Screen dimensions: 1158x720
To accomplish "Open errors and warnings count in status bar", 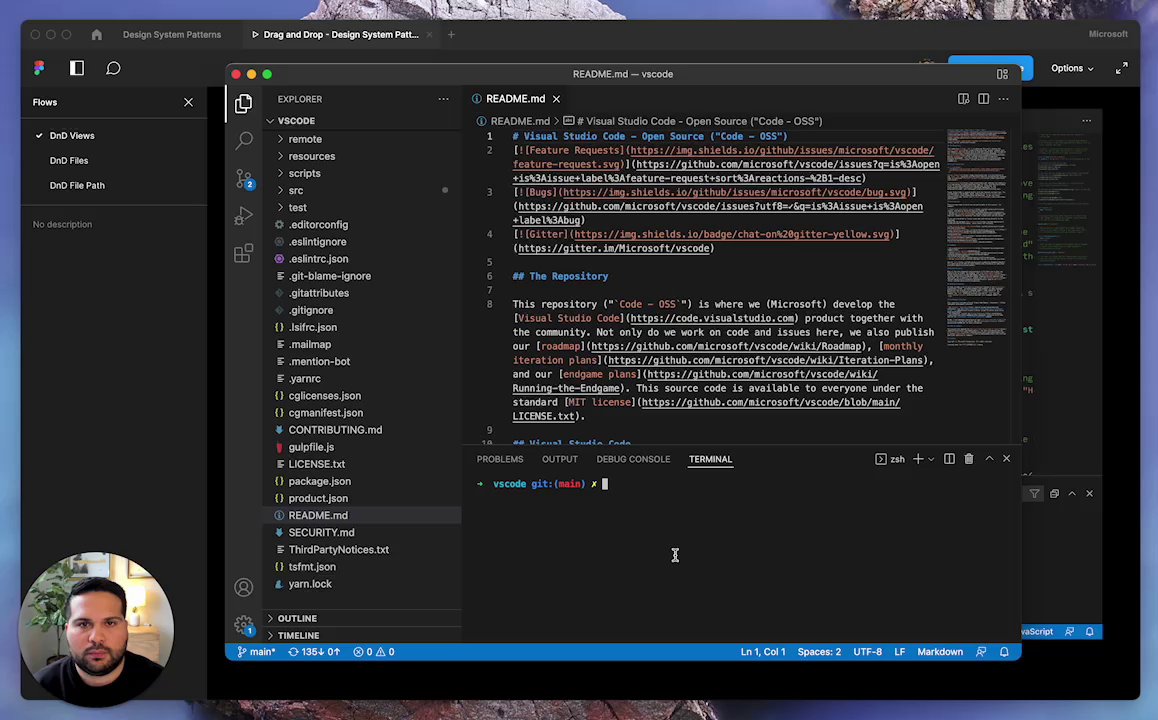I will point(374,652).
